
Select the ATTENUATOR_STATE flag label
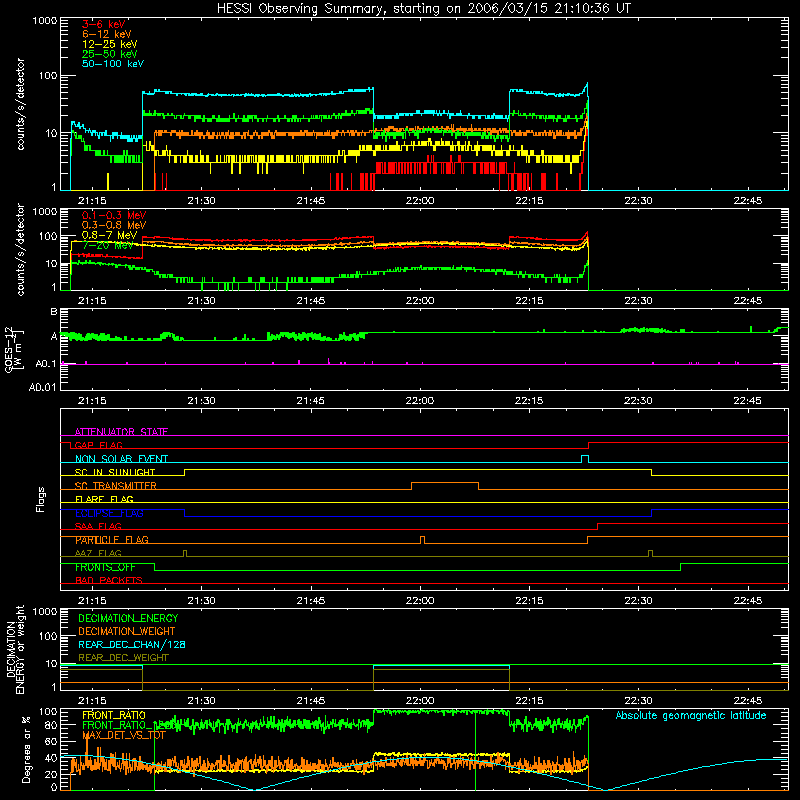click(121, 432)
